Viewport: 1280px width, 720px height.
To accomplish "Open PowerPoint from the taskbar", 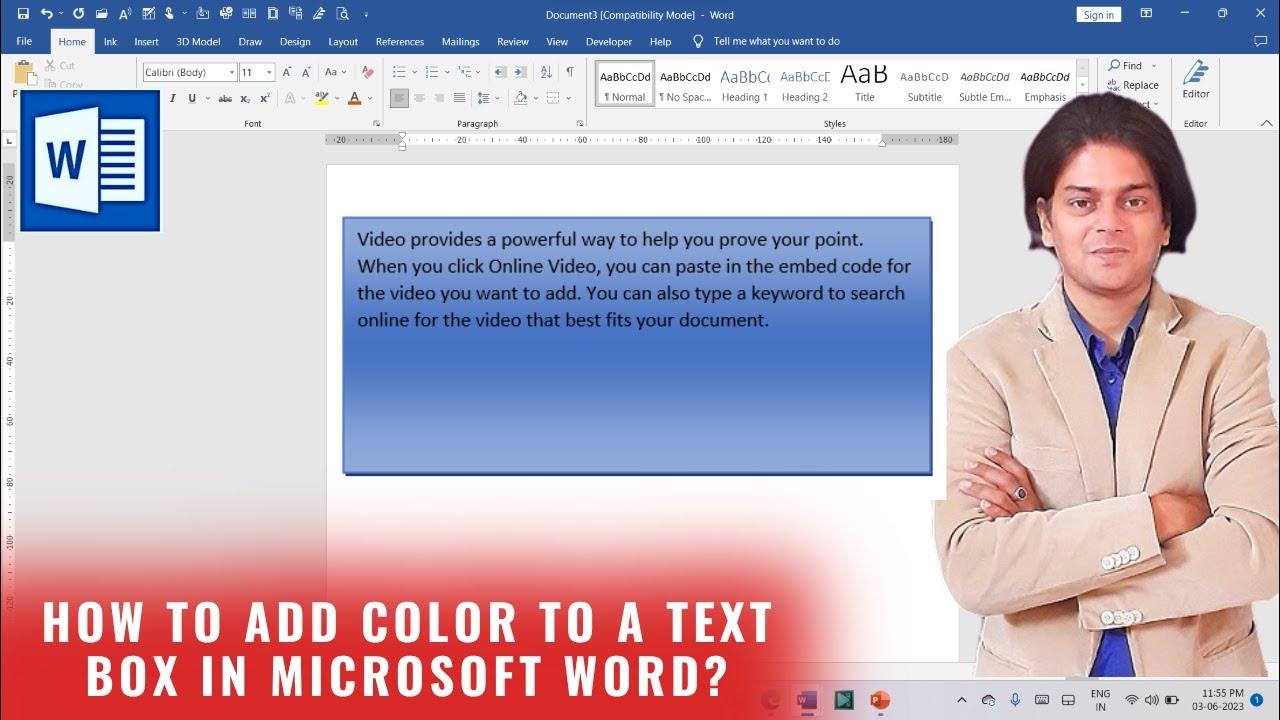I will 880,700.
